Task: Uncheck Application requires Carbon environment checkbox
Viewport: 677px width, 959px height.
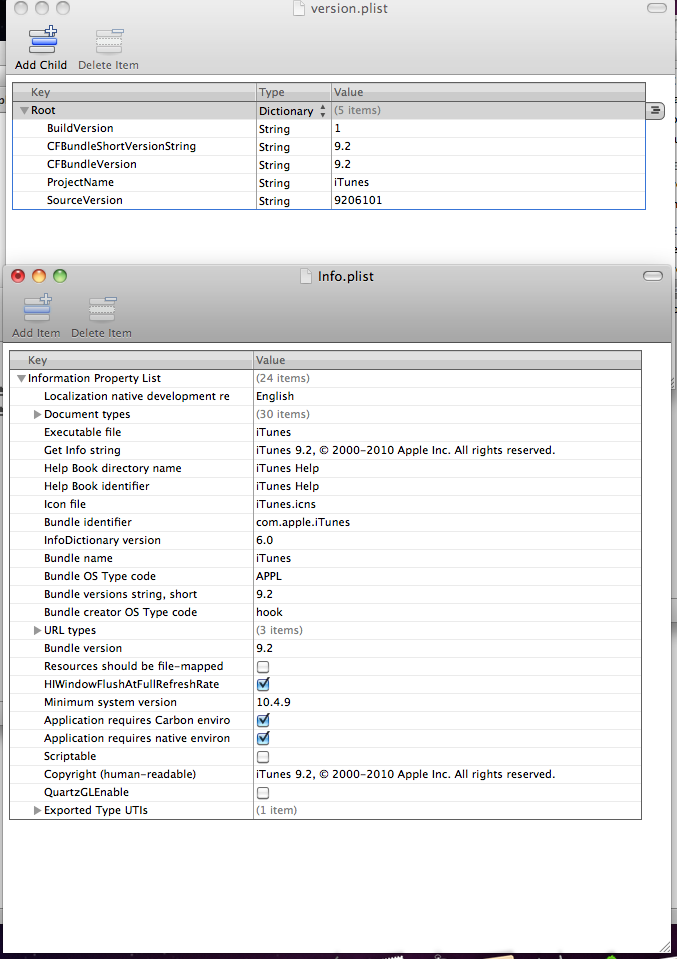Action: 263,720
